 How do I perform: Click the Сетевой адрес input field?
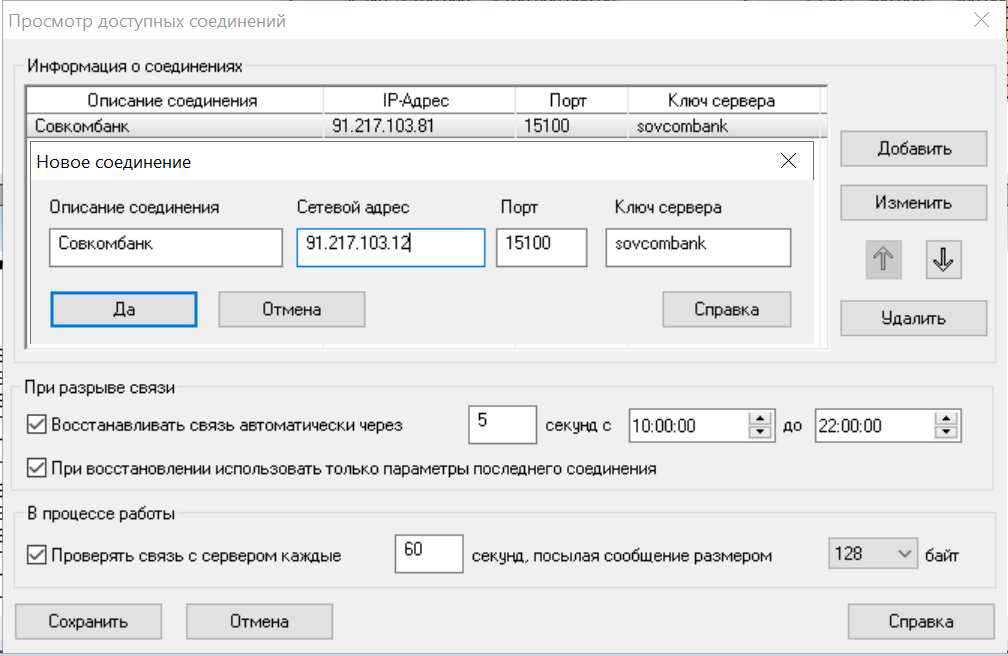[390, 247]
